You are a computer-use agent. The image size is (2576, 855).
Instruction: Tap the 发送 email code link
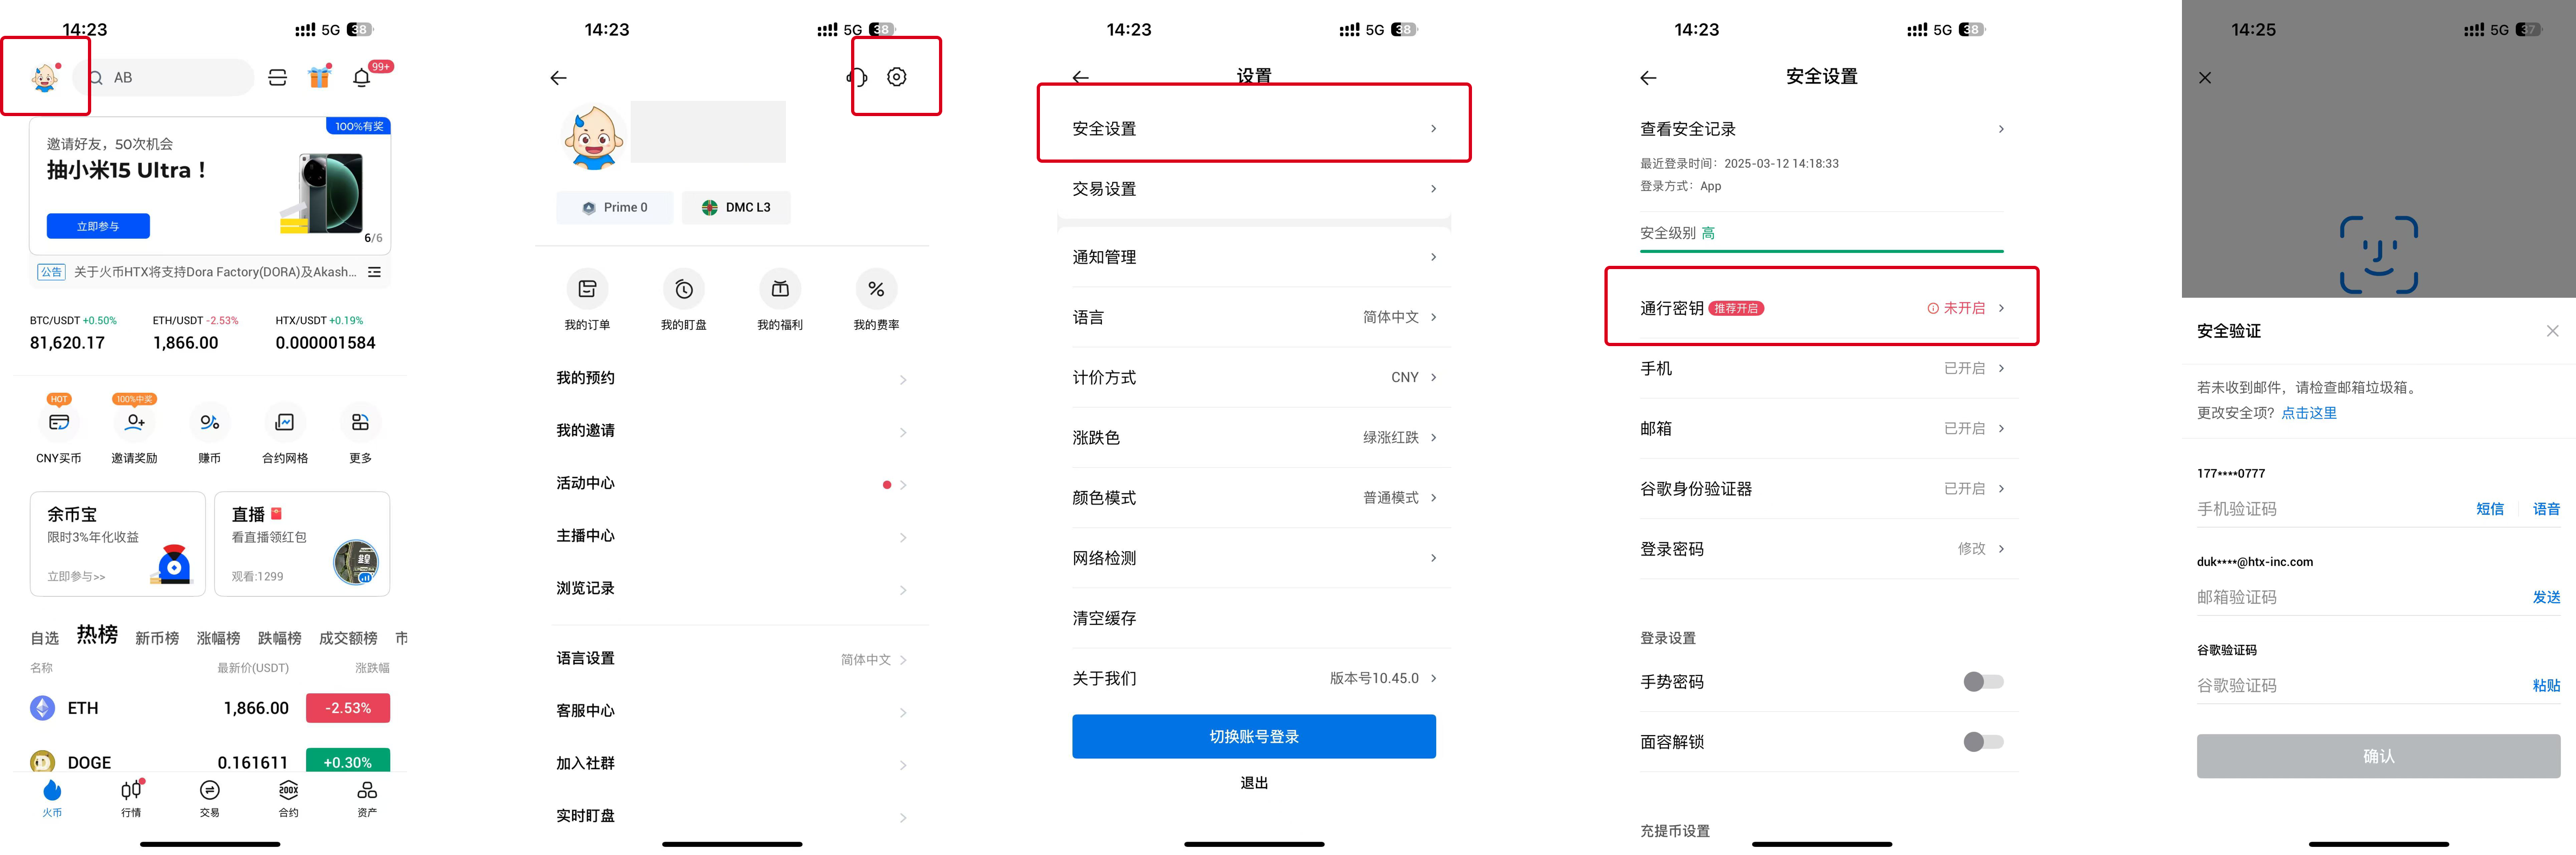click(x=2545, y=597)
